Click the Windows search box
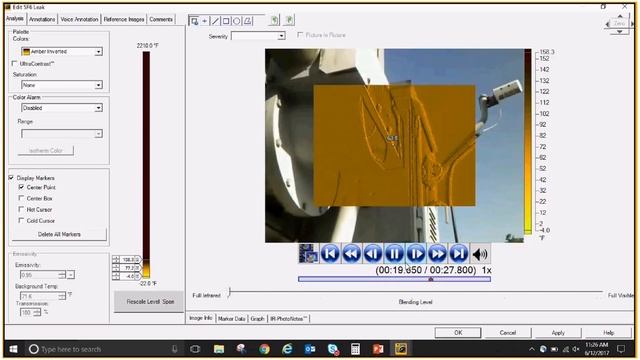 (102, 349)
